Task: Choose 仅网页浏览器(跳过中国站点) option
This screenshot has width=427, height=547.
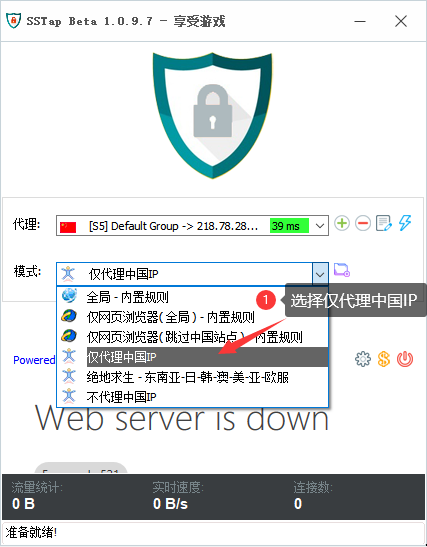Action: click(x=192, y=337)
